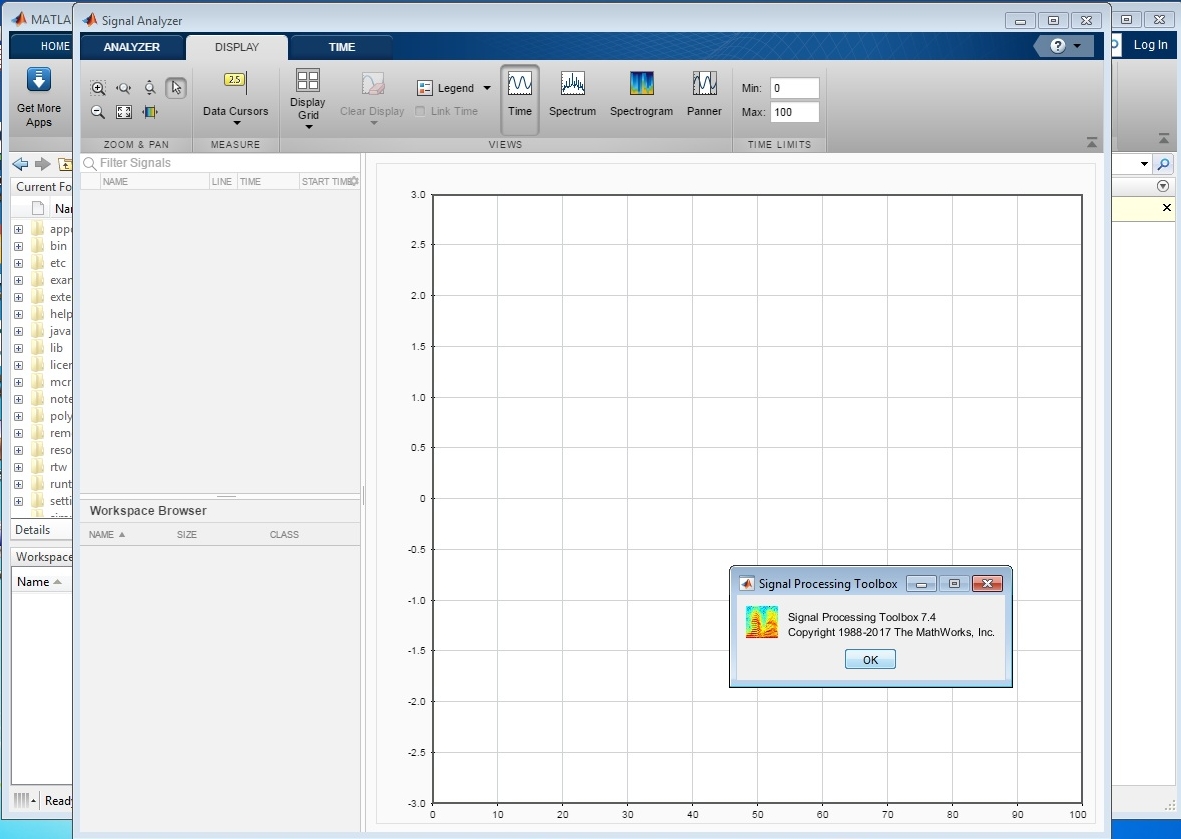Click the search magnifier icon in MATLAB window
The image size is (1181, 839).
pyautogui.click(x=1163, y=163)
